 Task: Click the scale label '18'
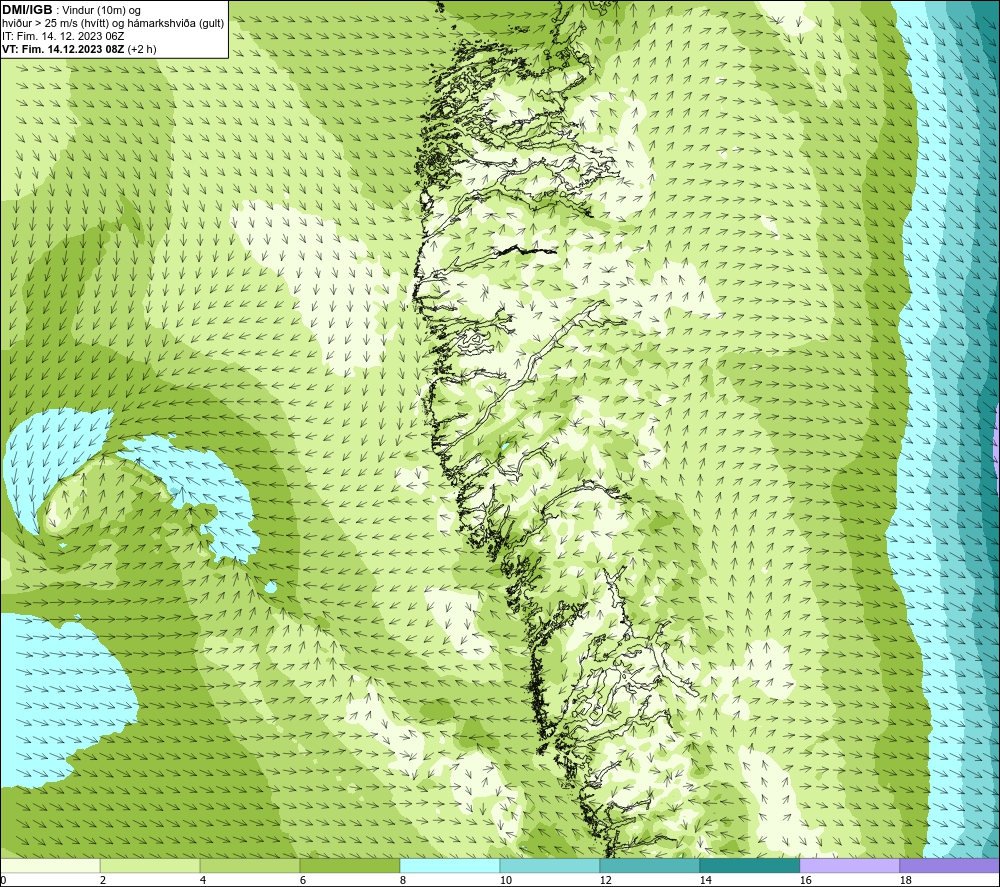click(906, 881)
